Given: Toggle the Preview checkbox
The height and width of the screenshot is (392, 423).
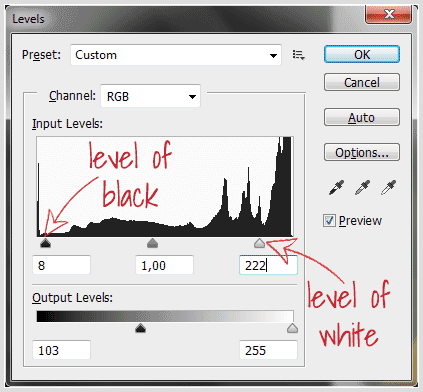Looking at the screenshot, I should pos(329,221).
